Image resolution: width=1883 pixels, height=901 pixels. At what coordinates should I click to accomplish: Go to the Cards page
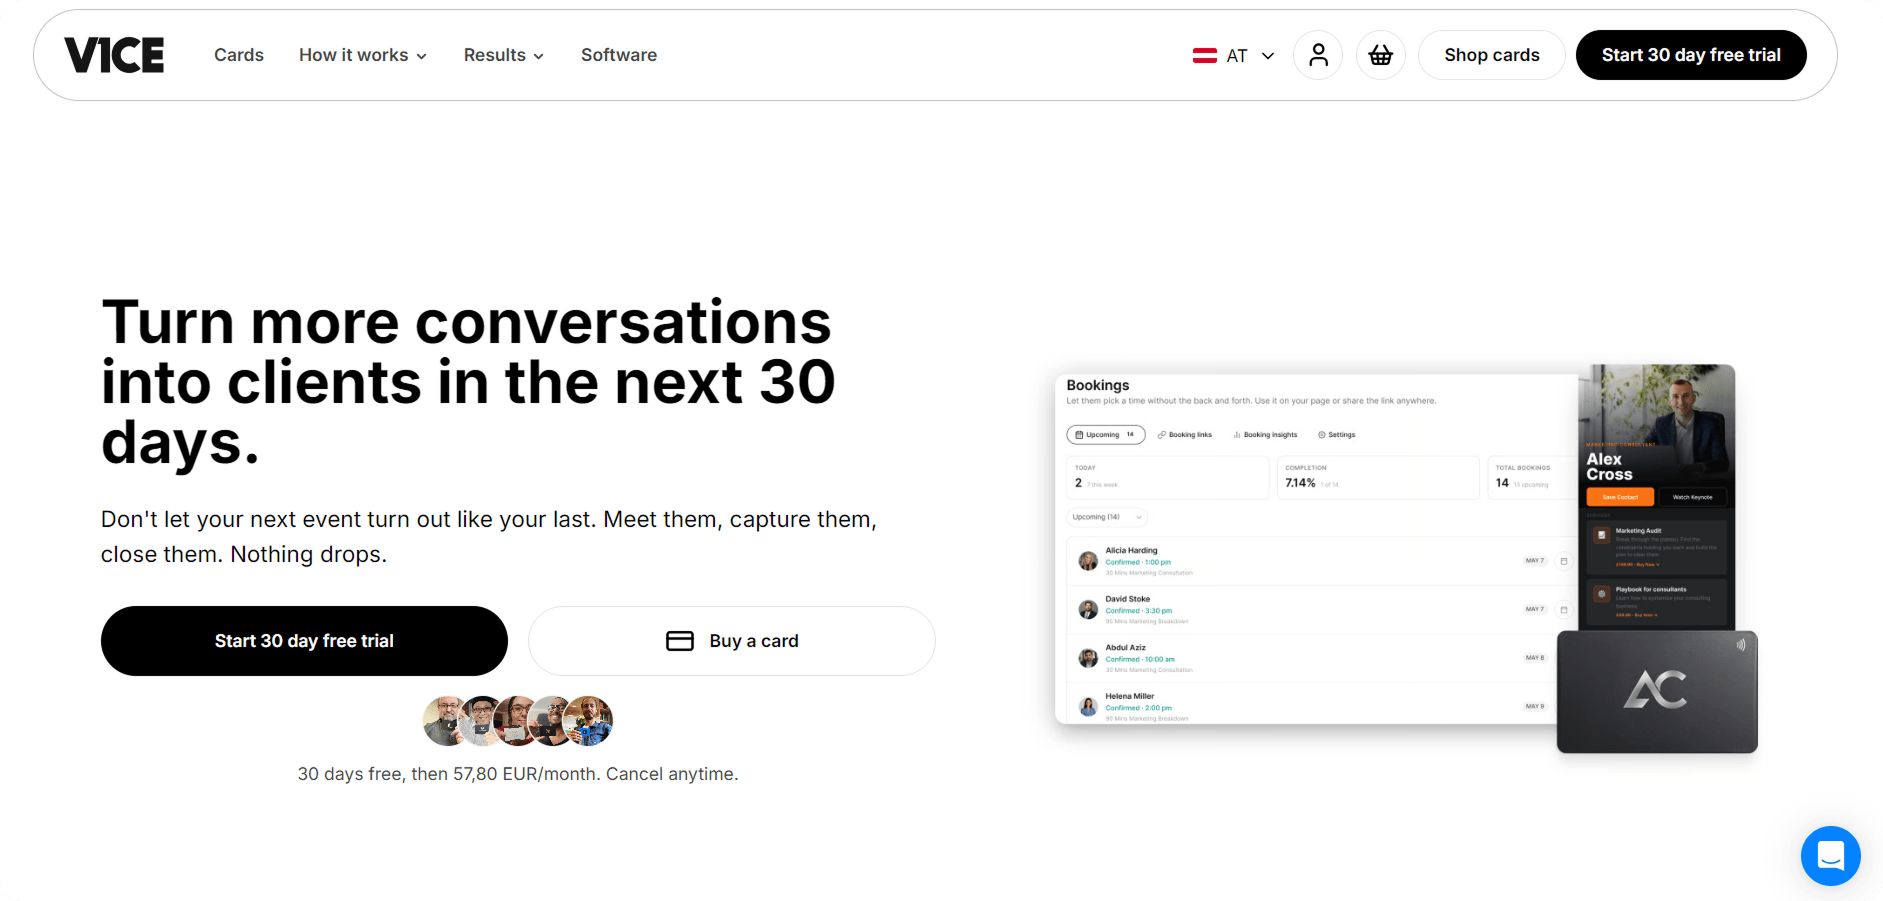(x=239, y=55)
